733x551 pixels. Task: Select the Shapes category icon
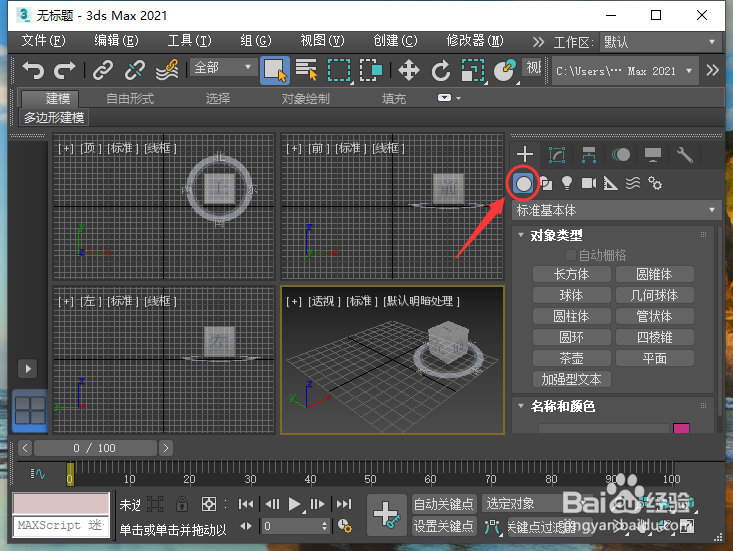[546, 184]
